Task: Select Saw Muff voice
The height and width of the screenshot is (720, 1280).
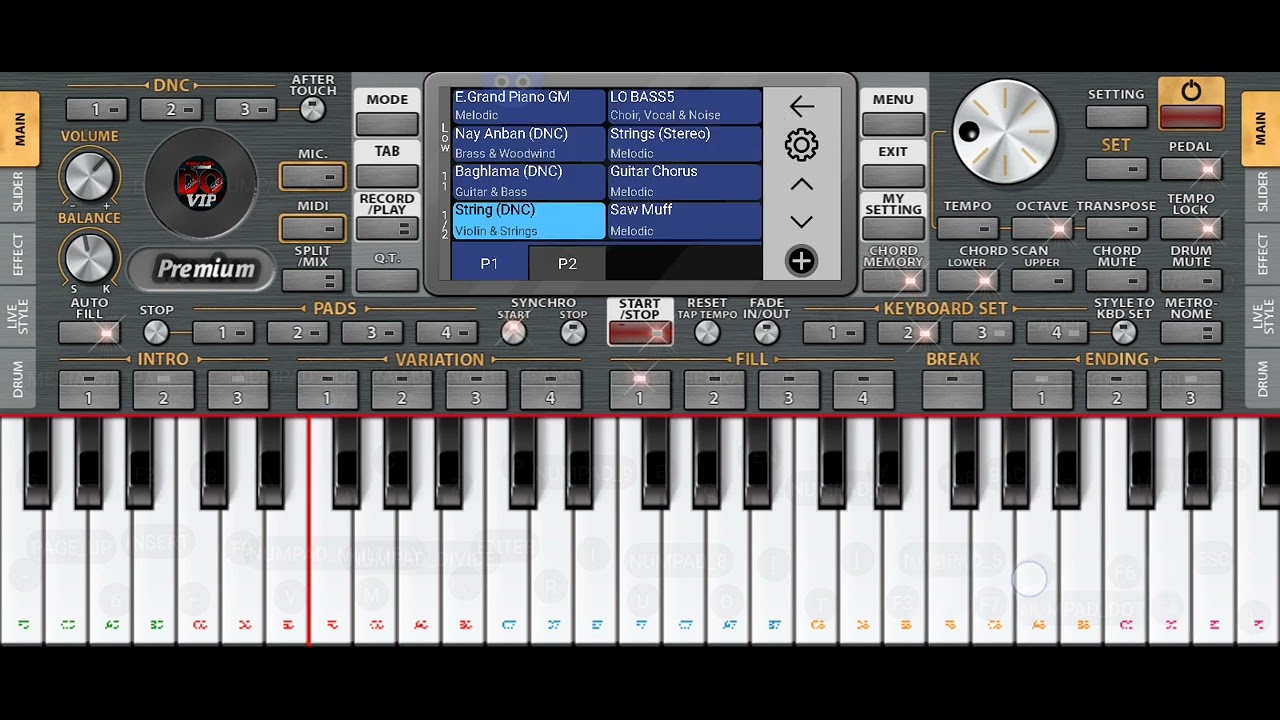Action: [685, 220]
